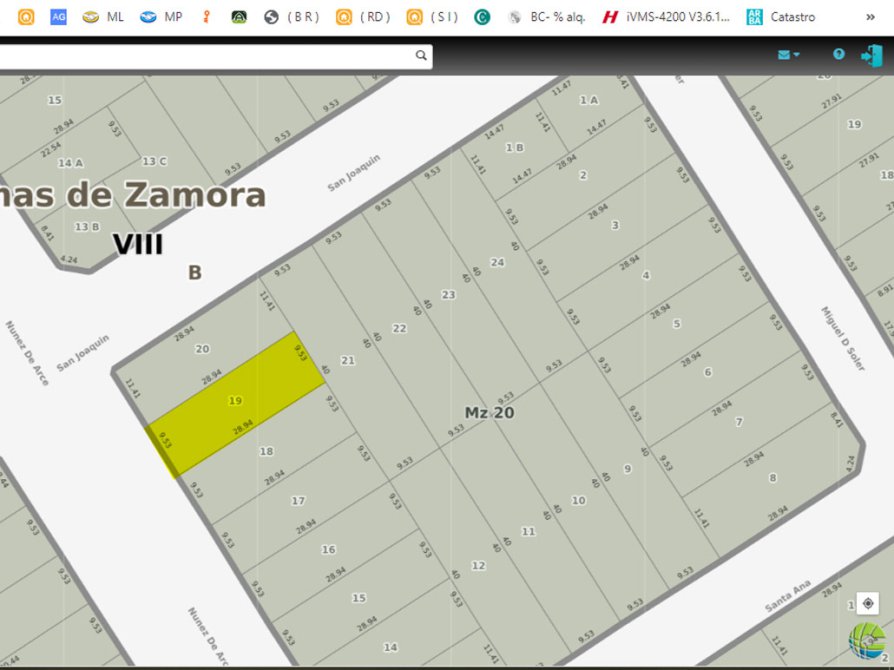Open the envelope messages dropdown
894x670 pixels.
pos(788,55)
